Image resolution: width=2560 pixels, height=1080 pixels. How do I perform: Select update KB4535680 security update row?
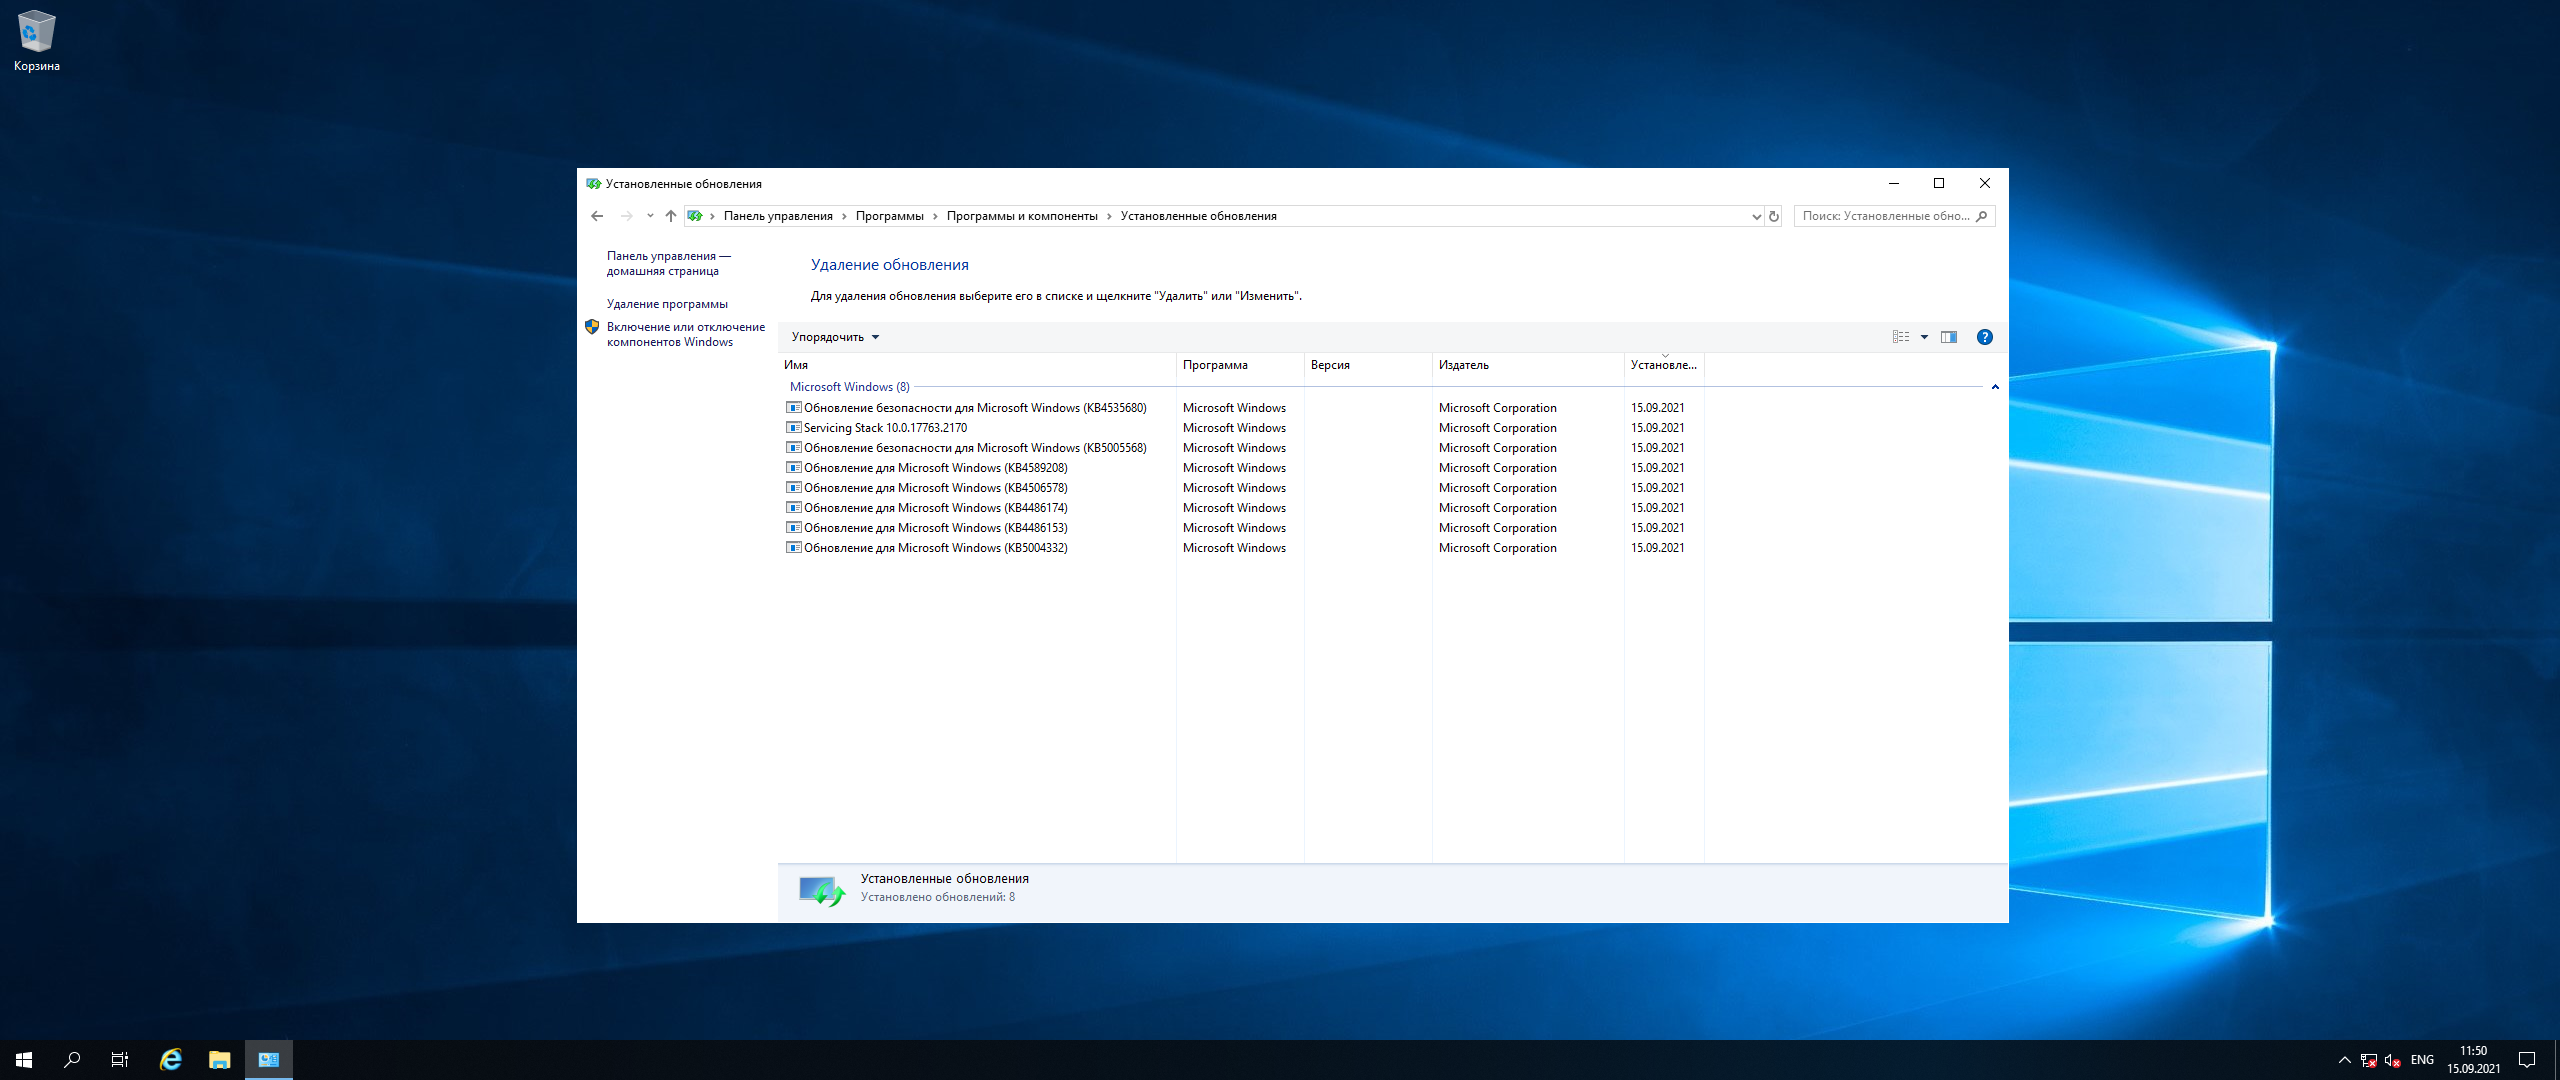pos(1243,408)
